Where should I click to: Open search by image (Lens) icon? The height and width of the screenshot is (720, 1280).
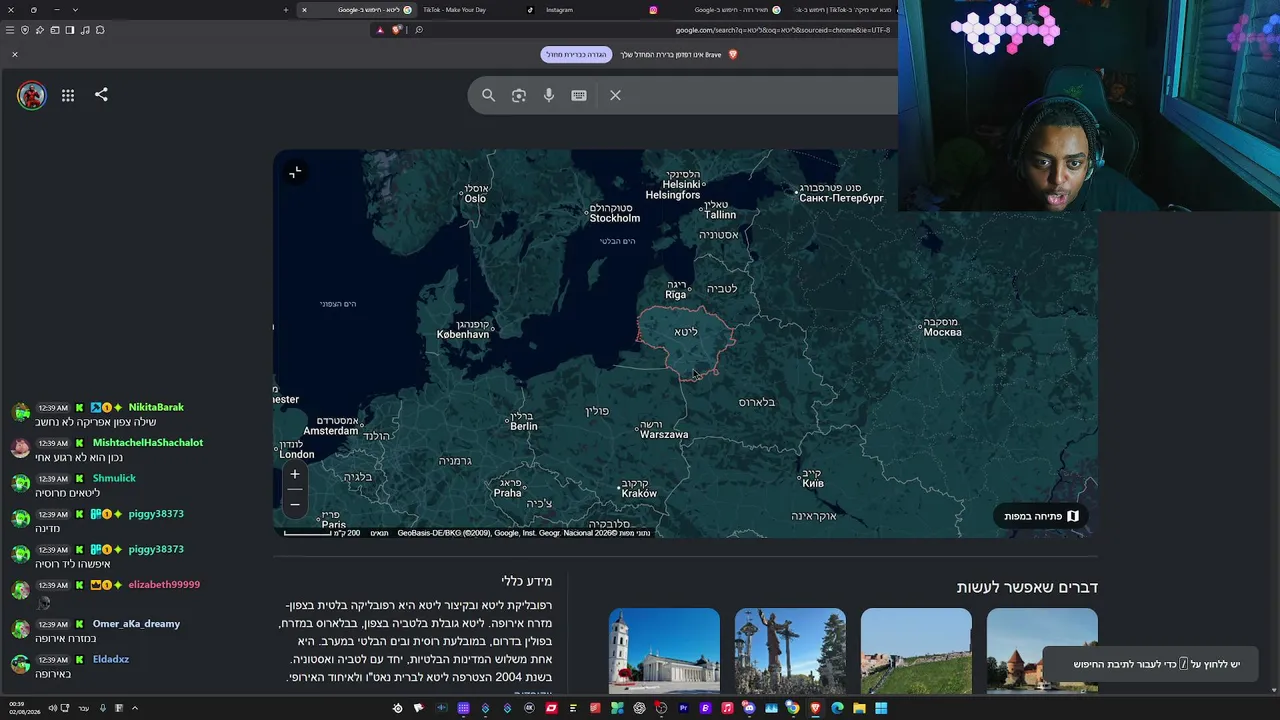pyautogui.click(x=518, y=95)
